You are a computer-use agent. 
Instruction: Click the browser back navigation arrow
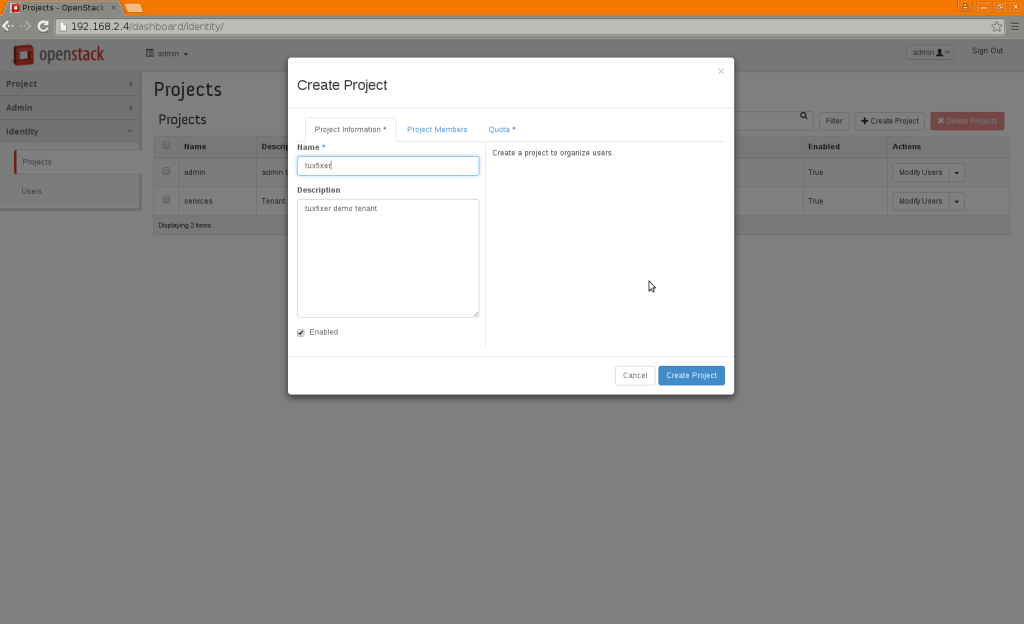[7, 27]
